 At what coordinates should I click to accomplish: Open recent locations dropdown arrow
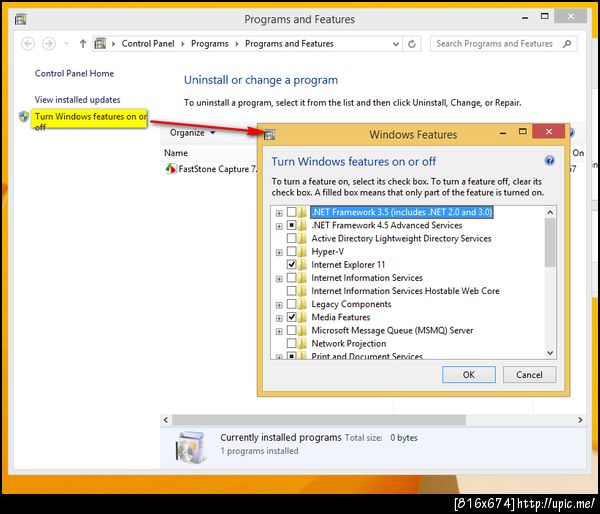[x=67, y=44]
